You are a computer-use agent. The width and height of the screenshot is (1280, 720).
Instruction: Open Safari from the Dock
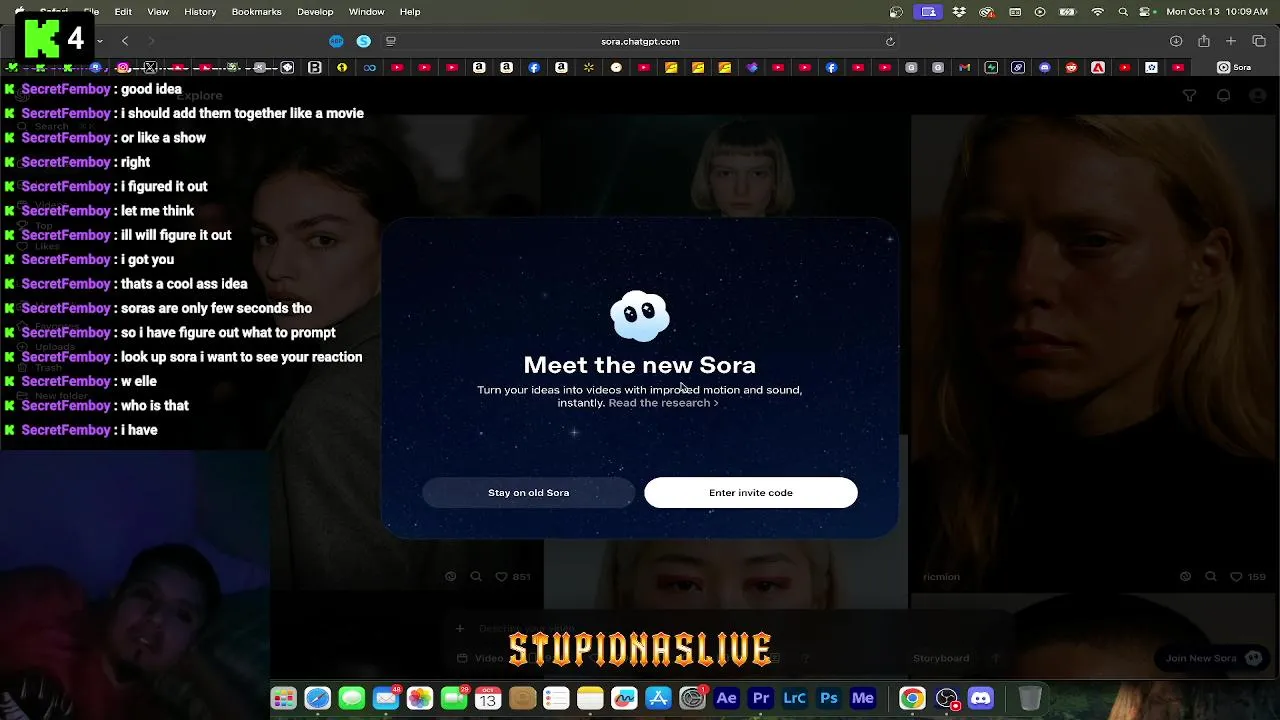318,698
